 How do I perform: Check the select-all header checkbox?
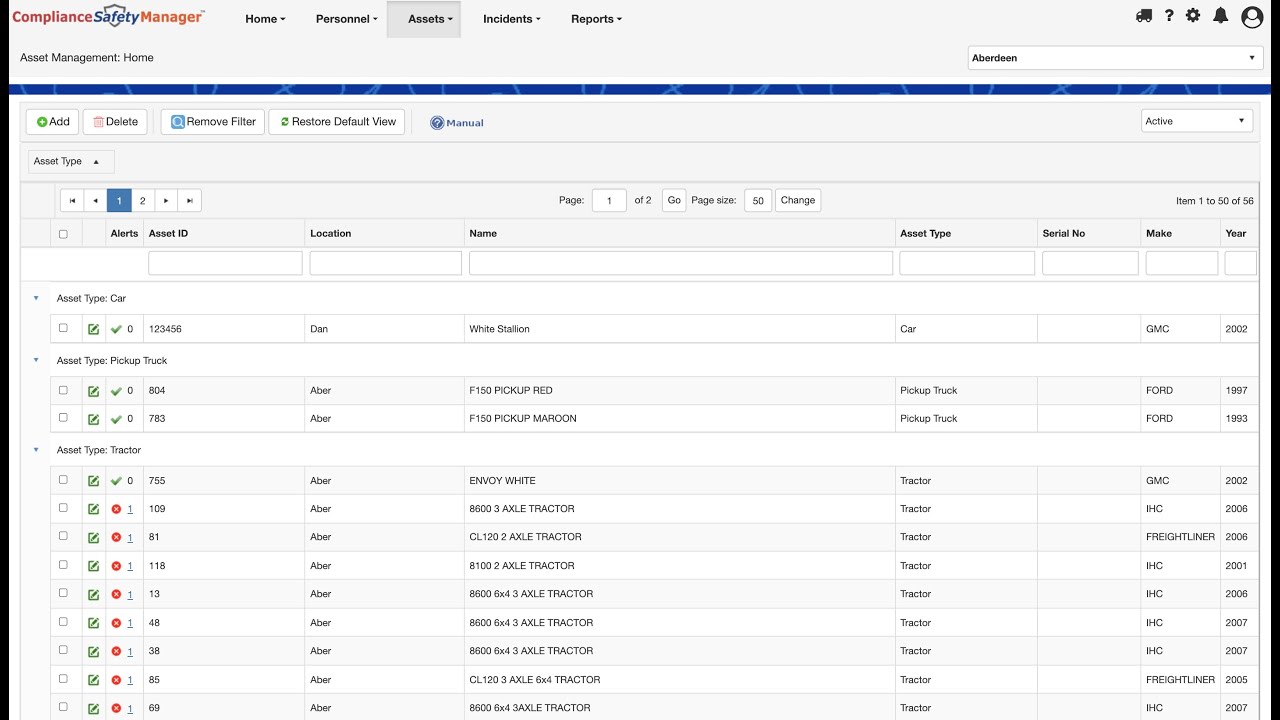click(x=63, y=234)
